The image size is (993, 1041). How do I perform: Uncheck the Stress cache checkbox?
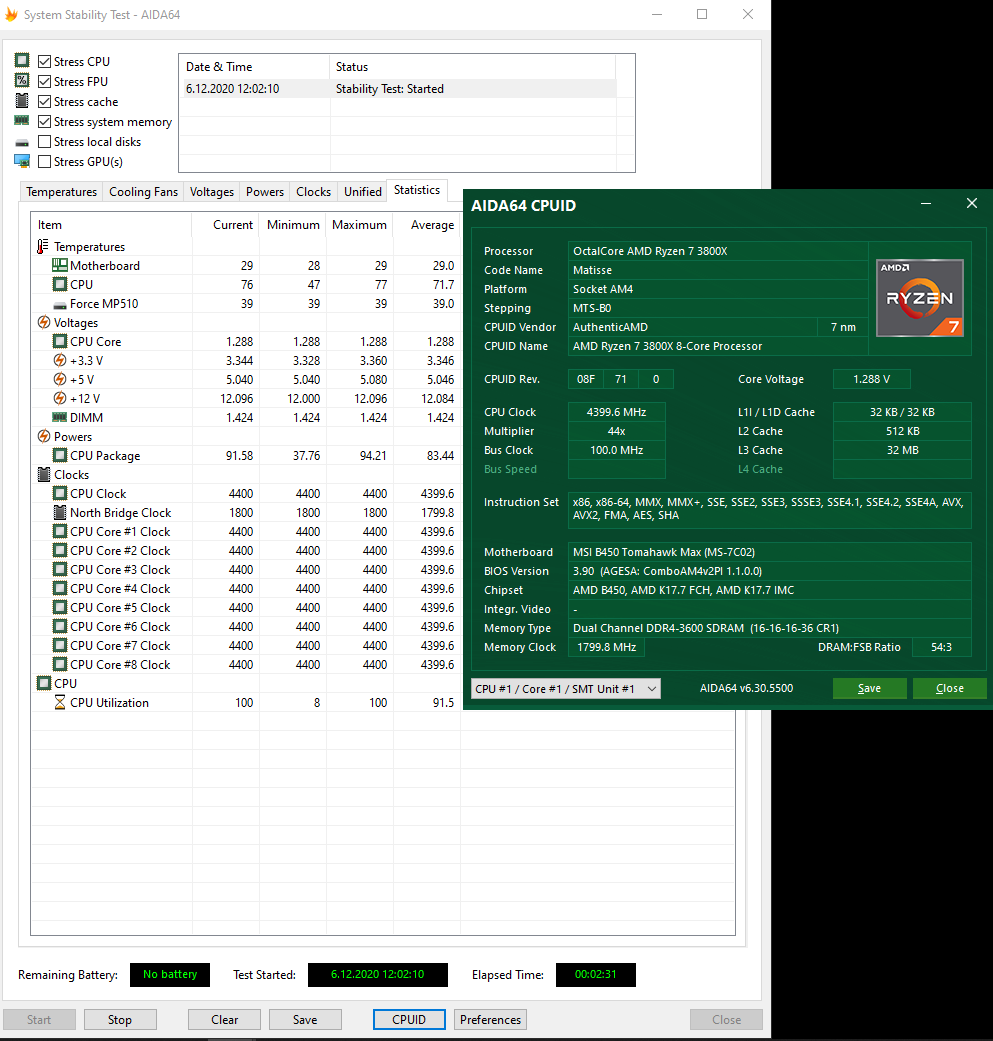[x=44, y=102]
